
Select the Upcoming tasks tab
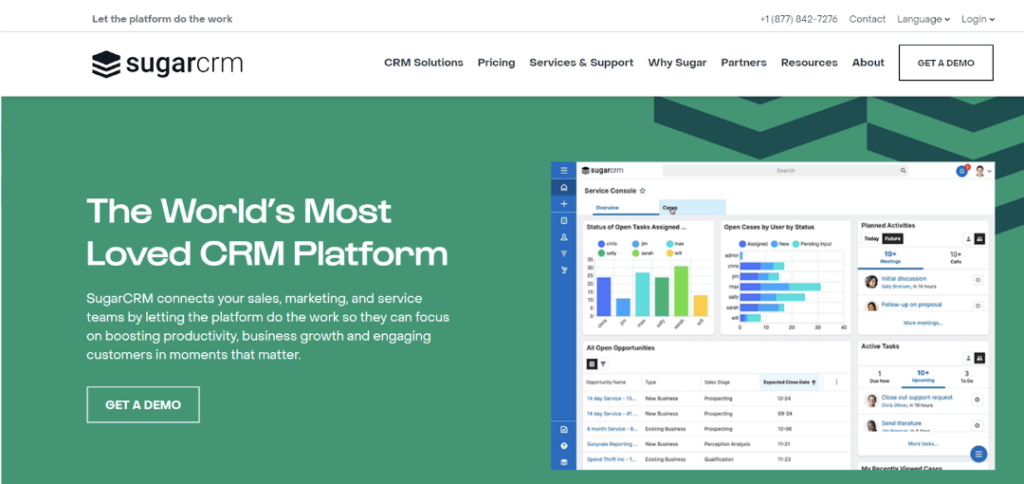pos(923,376)
